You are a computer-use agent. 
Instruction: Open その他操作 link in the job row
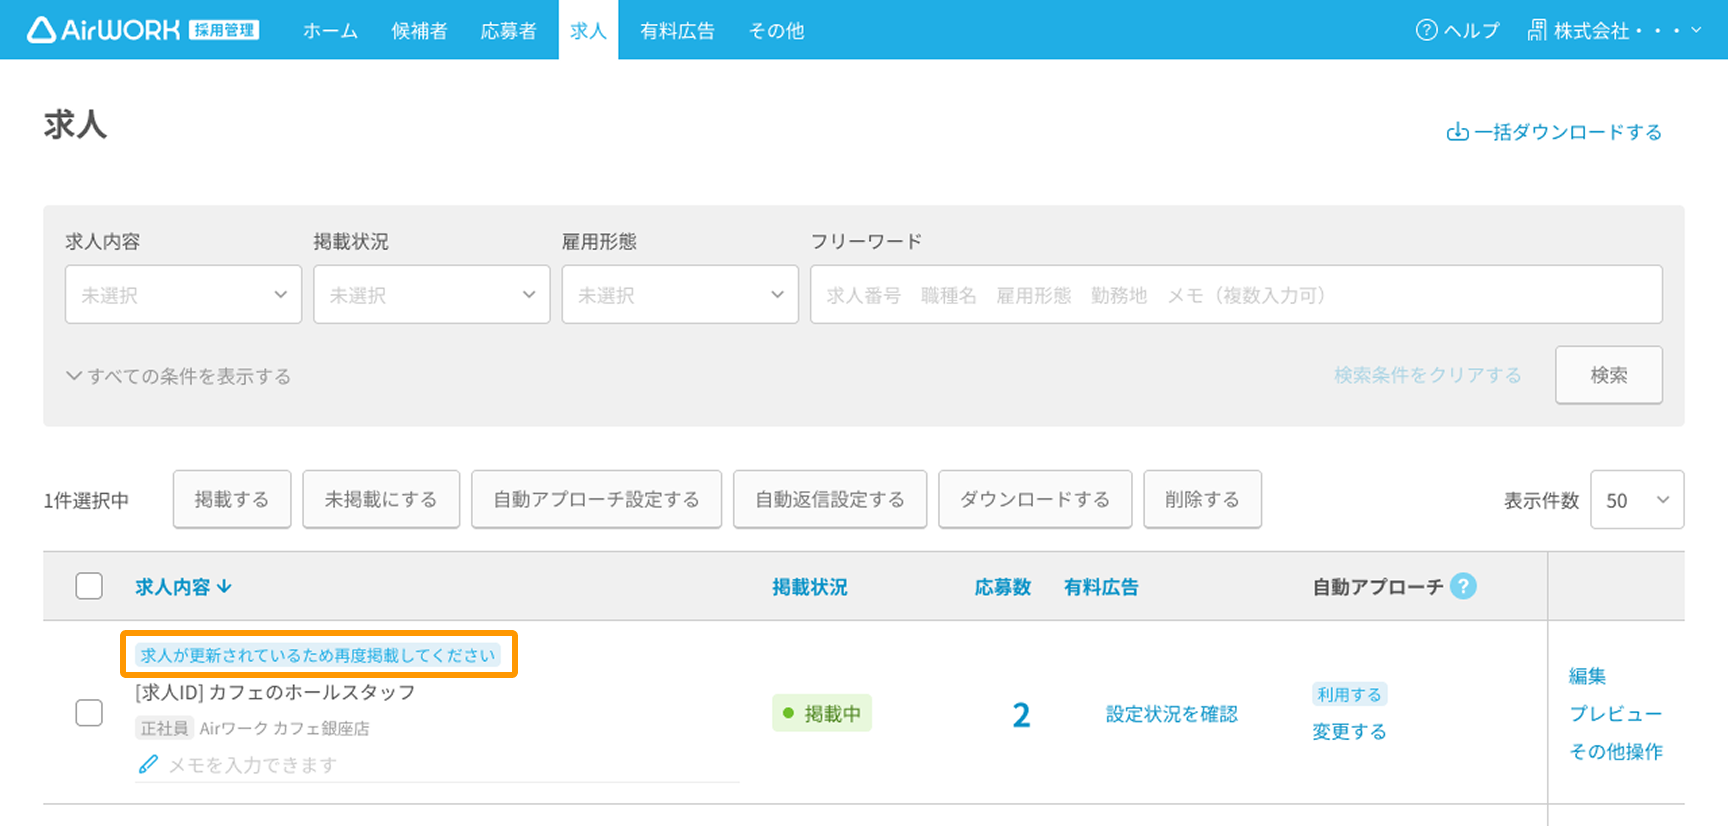coord(1616,751)
